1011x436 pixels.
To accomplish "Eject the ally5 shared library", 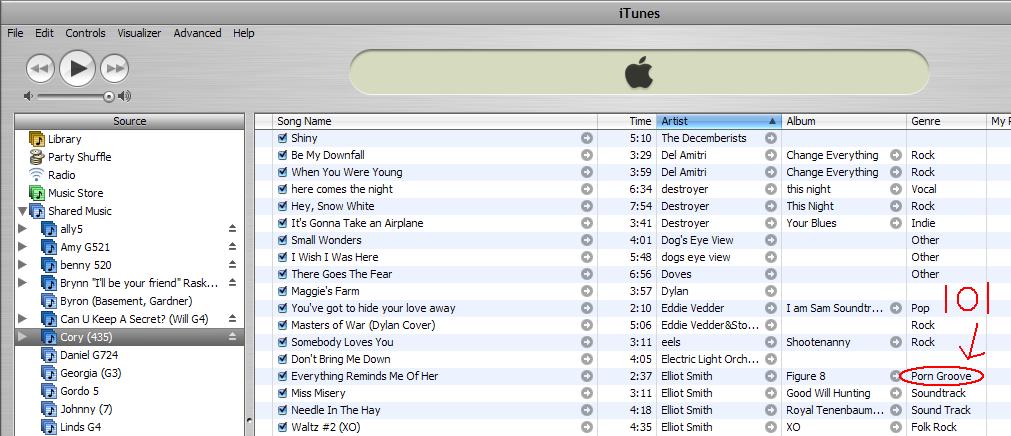I will coord(233,229).
